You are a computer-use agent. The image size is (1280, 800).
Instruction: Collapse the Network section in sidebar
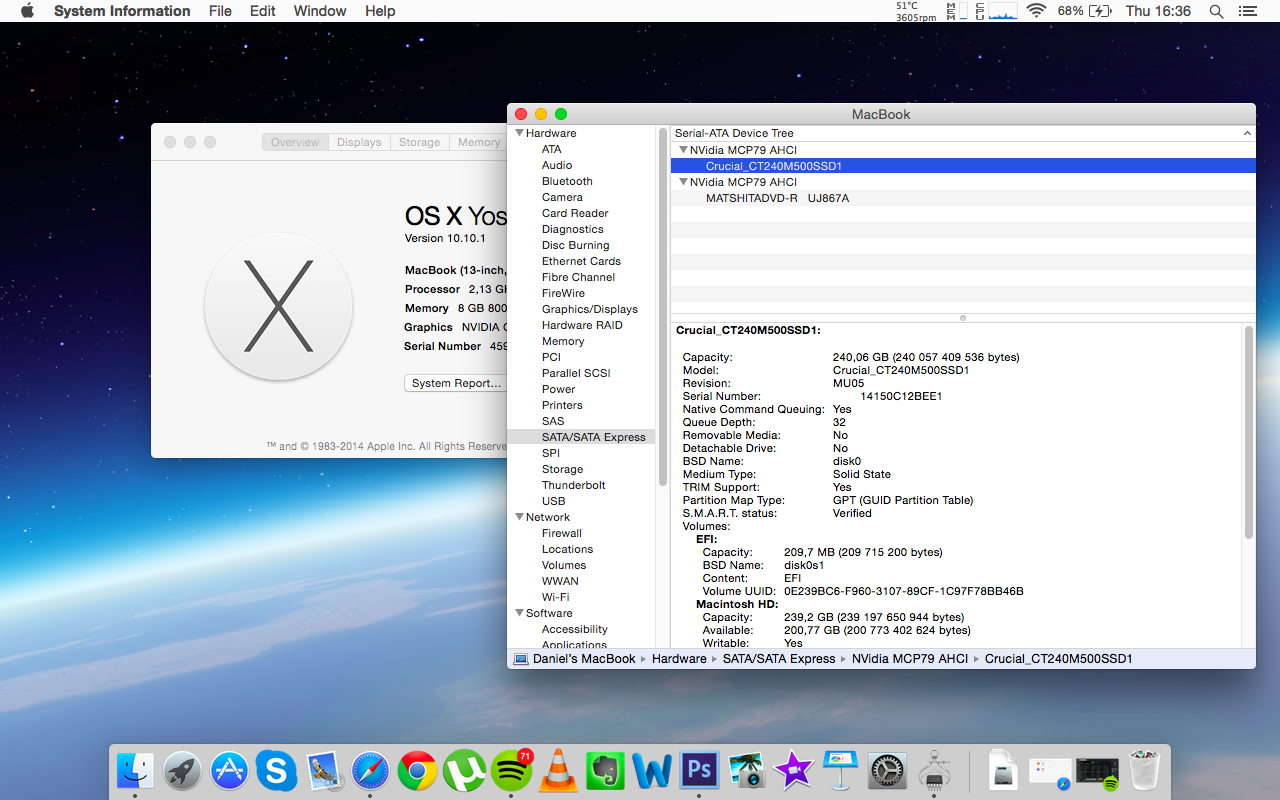(x=520, y=517)
